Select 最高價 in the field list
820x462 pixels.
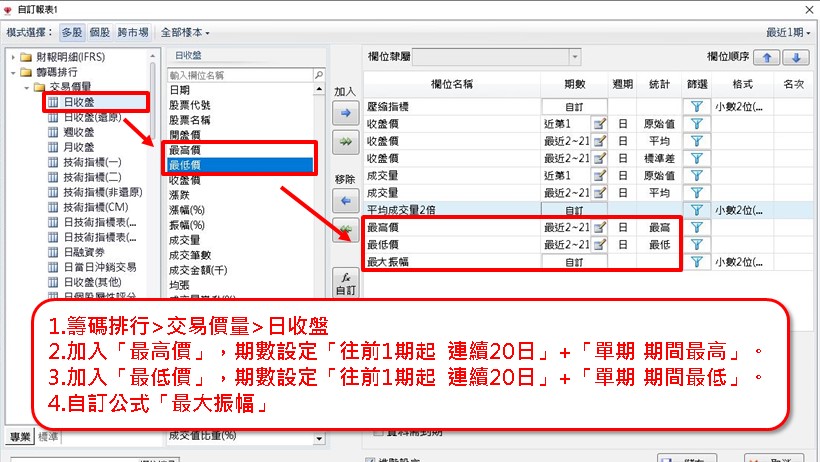(240, 150)
